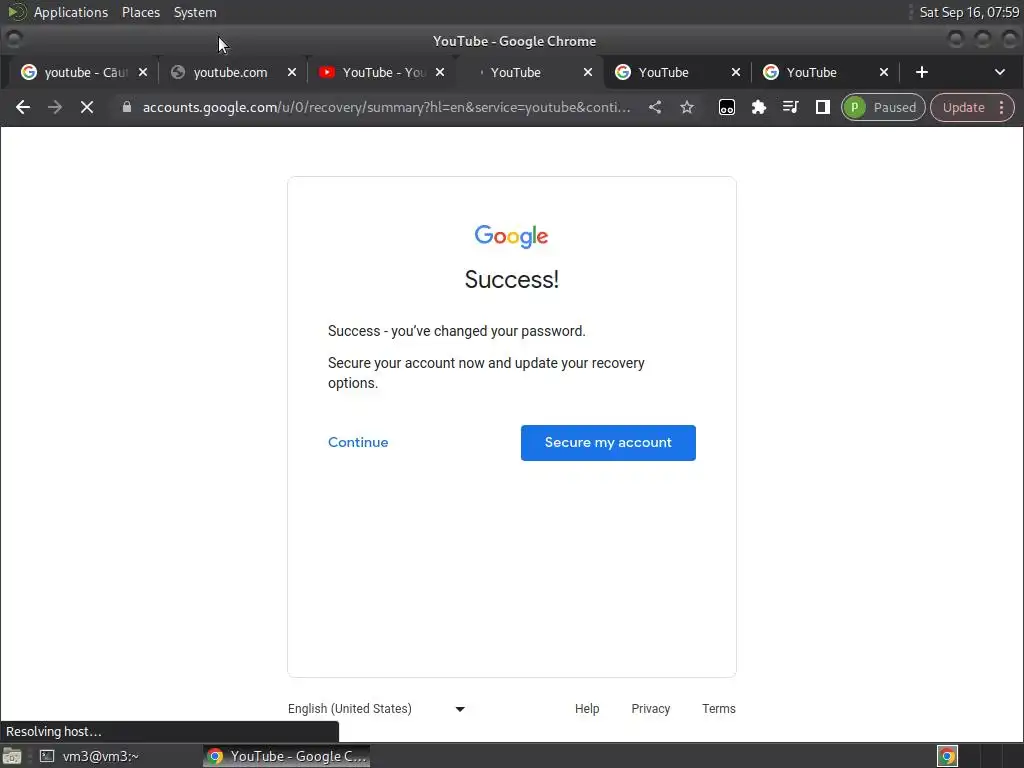Click the clock showing Sat Sep 16
The height and width of the screenshot is (768, 1024).
pyautogui.click(x=969, y=12)
